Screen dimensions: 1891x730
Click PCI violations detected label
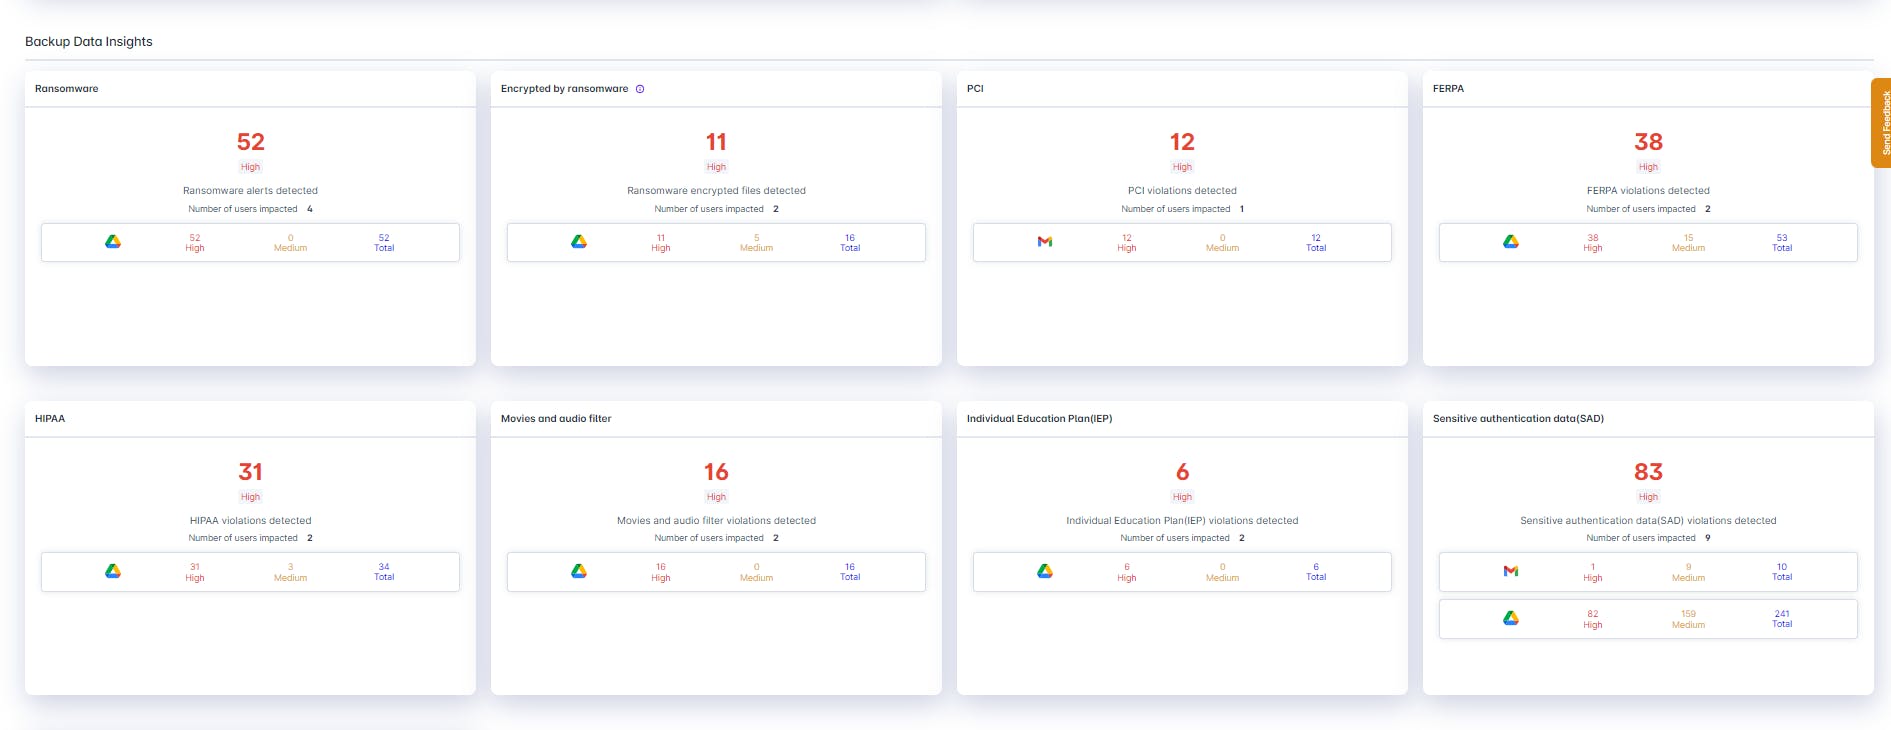(1182, 191)
